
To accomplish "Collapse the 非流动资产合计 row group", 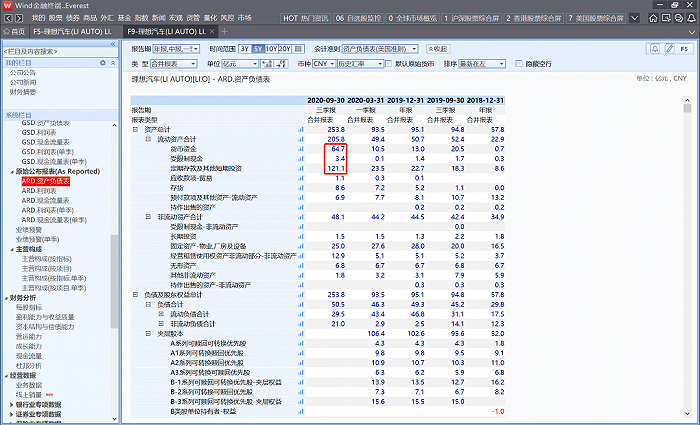I will coord(148,217).
